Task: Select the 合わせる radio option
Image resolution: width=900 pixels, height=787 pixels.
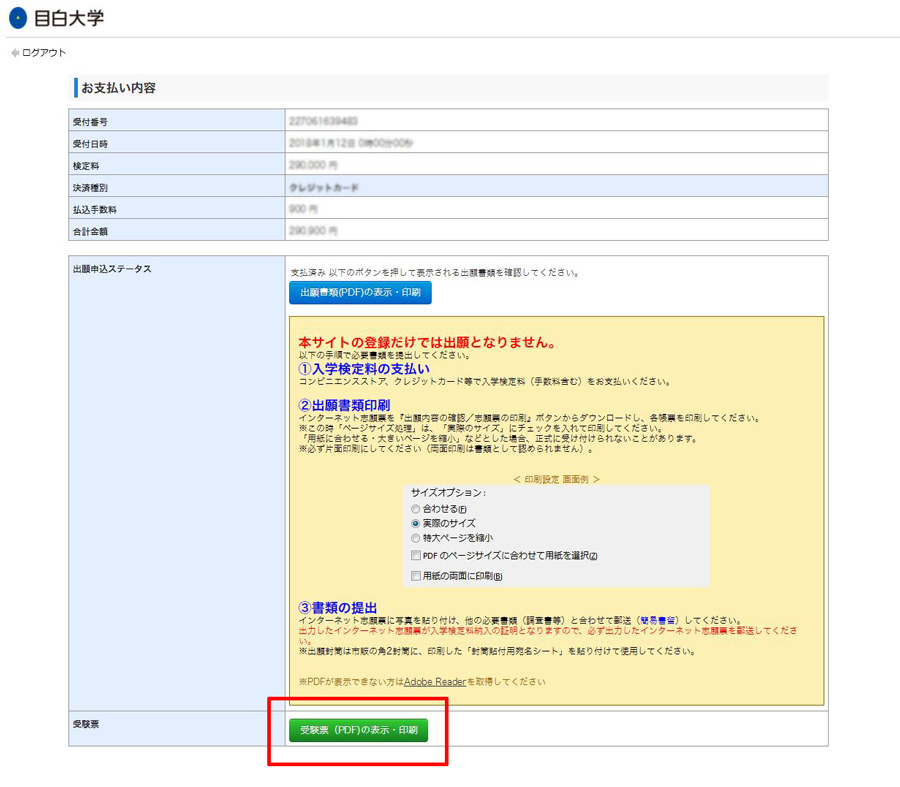Action: coord(416,509)
